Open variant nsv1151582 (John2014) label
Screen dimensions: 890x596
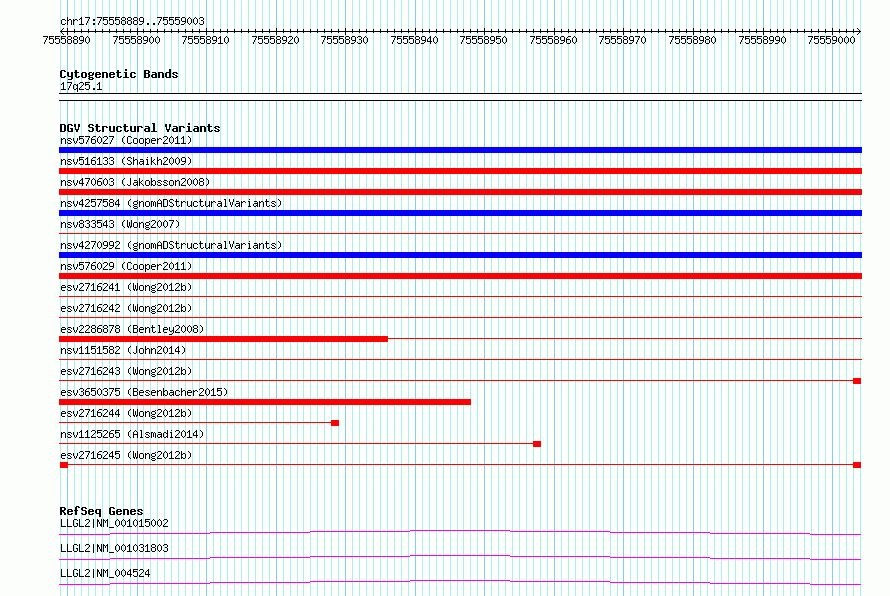(123, 350)
